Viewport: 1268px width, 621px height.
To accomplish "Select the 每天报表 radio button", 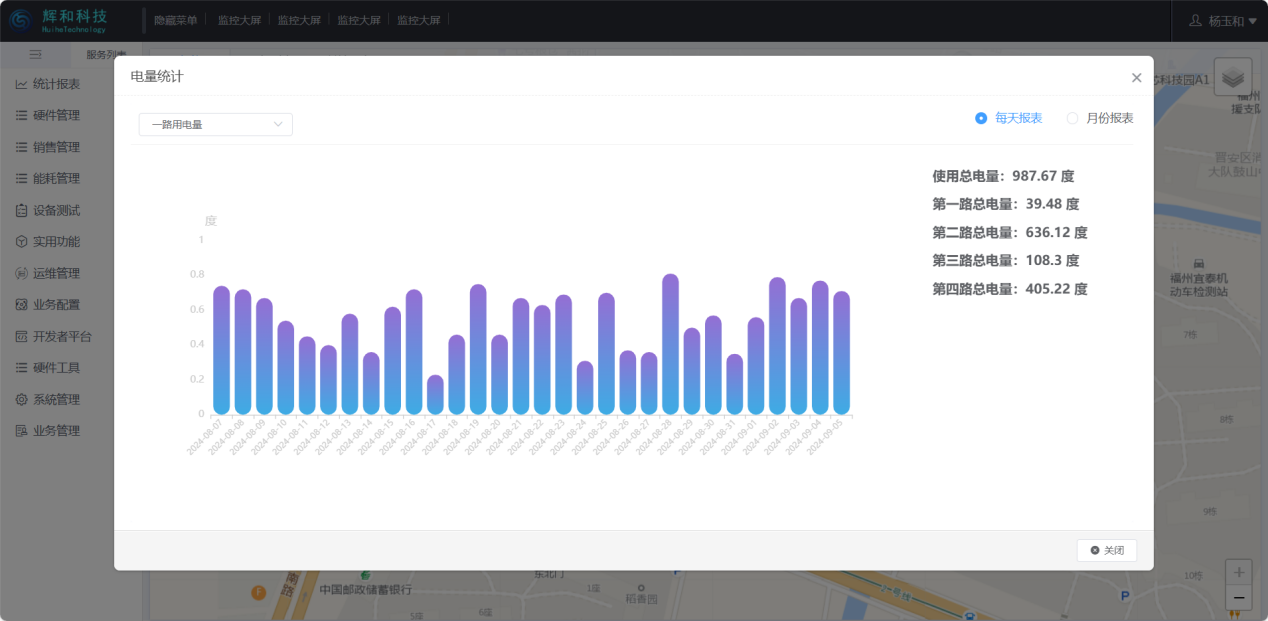I will tap(981, 118).
